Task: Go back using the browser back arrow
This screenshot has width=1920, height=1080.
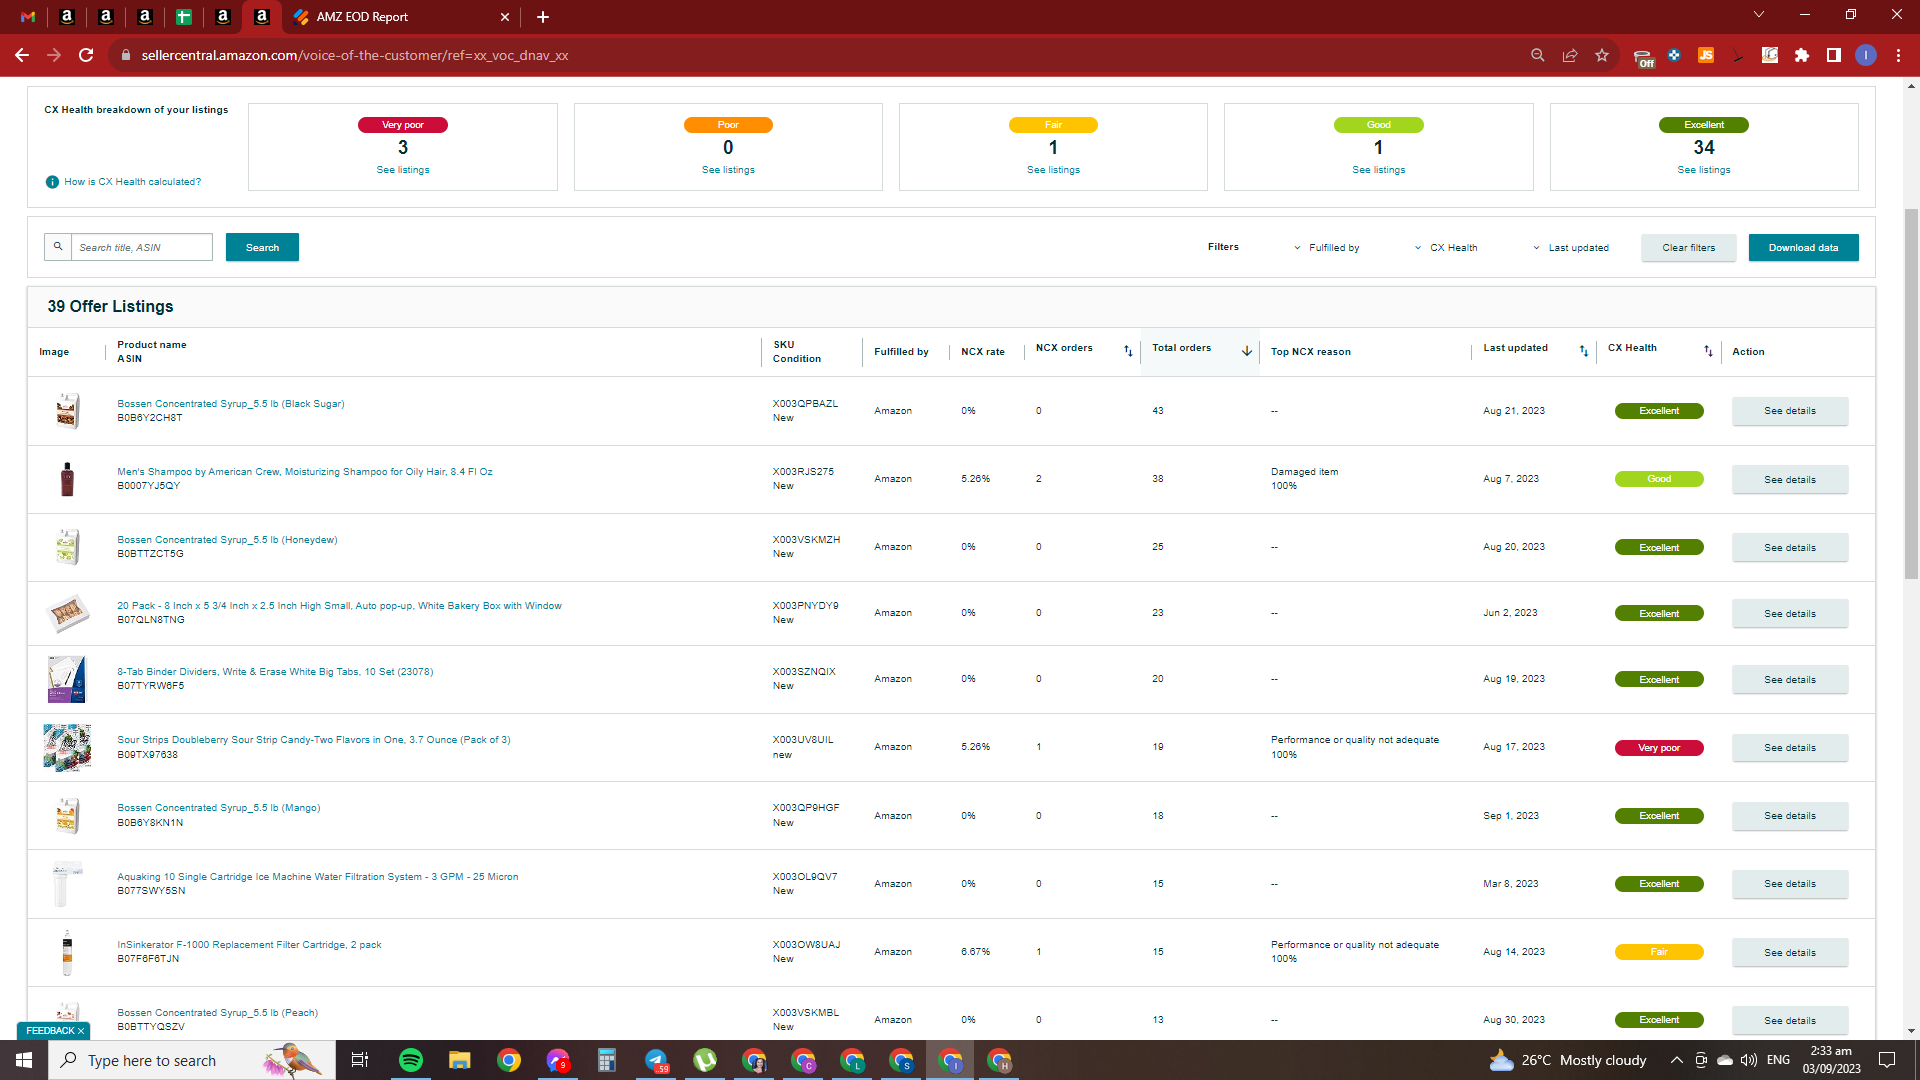Action: click(x=22, y=55)
